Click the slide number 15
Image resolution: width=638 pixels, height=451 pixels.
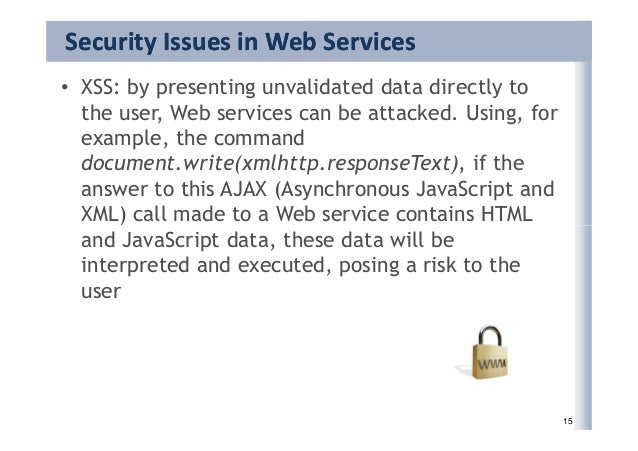coord(568,421)
